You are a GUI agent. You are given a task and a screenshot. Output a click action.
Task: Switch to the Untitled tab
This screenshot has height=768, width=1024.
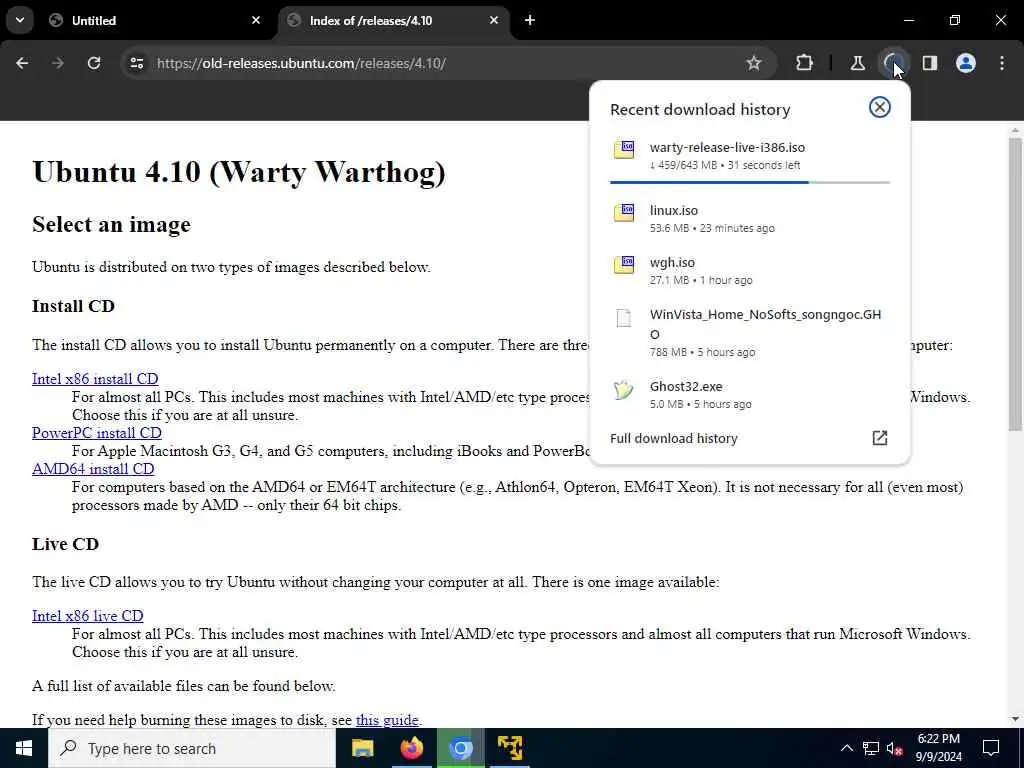click(x=155, y=20)
